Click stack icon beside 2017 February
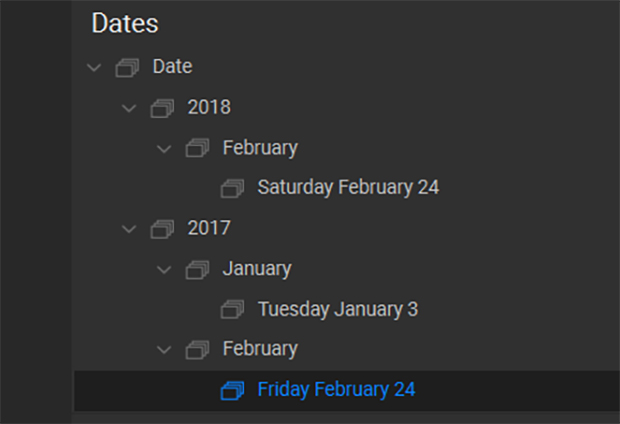The image size is (620, 424). click(197, 350)
